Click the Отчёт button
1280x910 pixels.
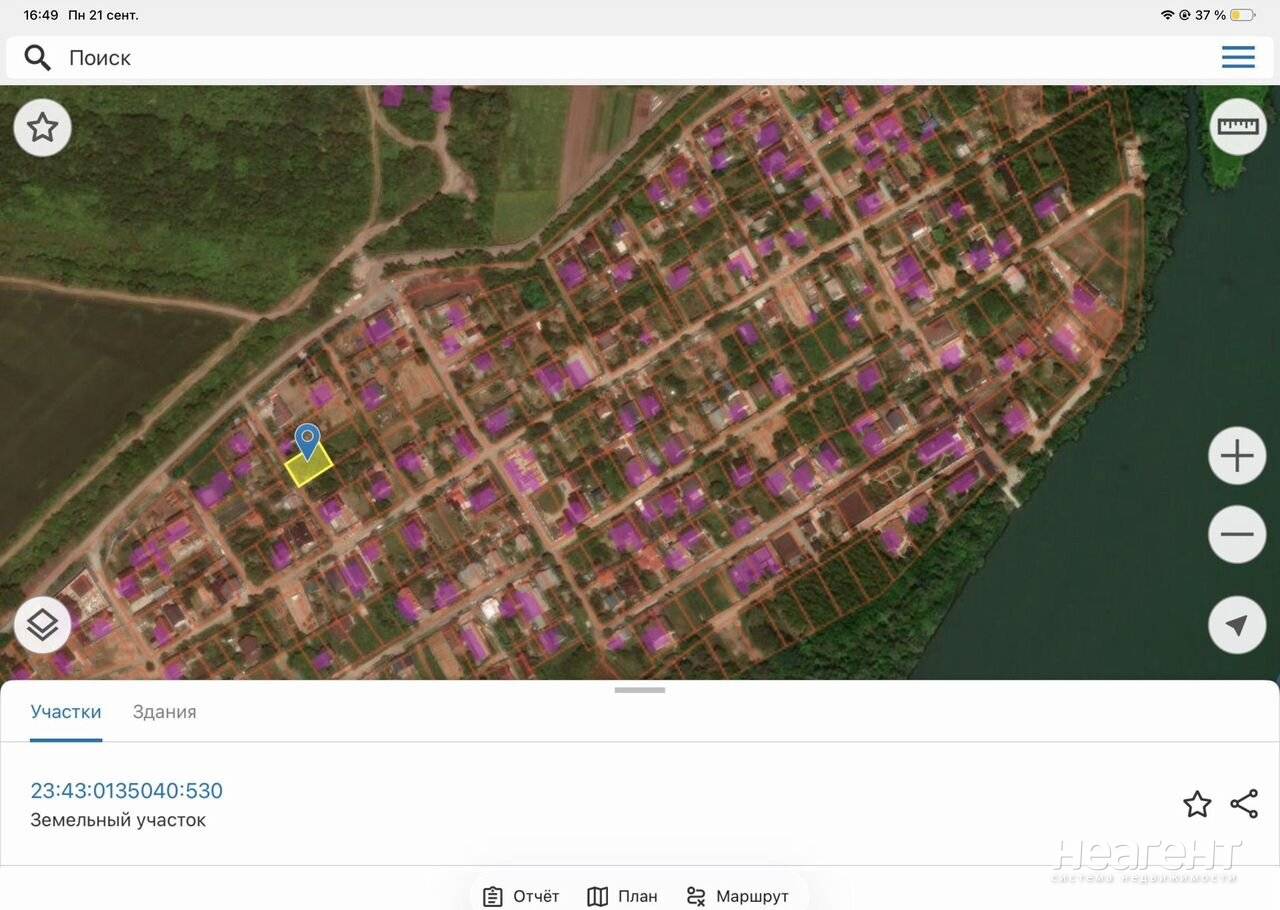521,896
